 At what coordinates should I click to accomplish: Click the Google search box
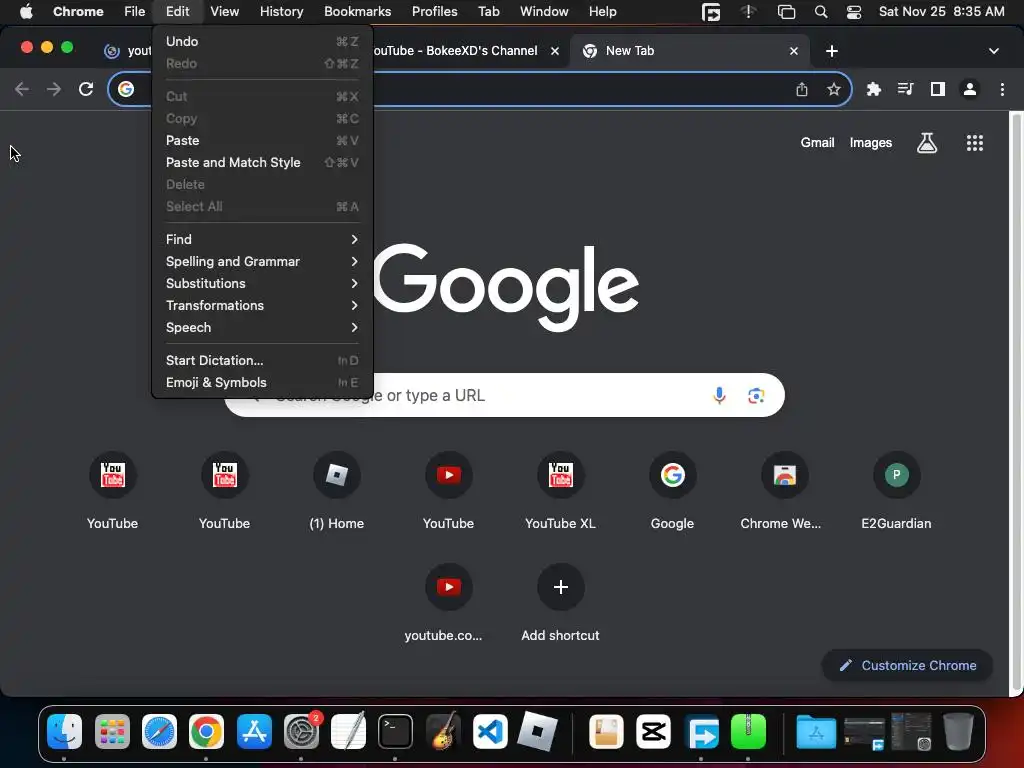[x=504, y=395]
